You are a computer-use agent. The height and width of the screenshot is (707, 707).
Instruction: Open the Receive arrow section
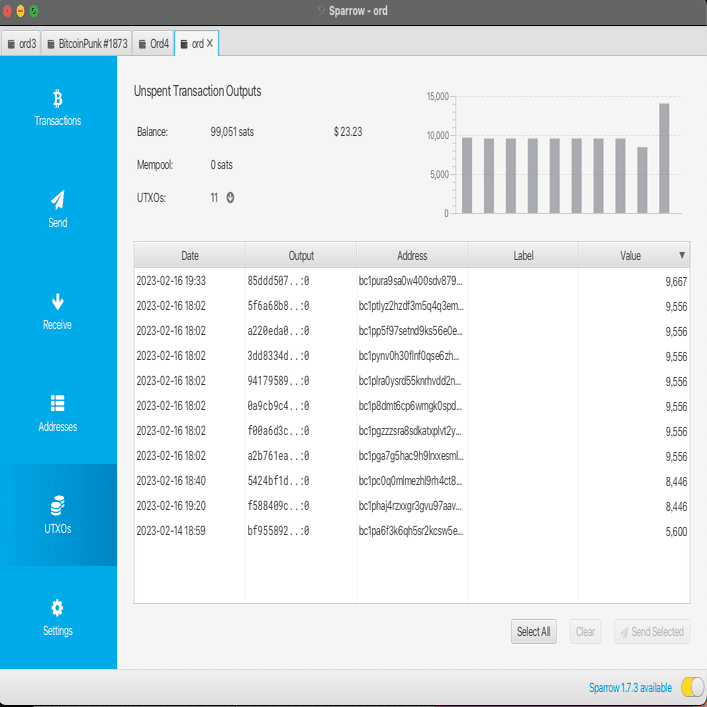click(58, 311)
